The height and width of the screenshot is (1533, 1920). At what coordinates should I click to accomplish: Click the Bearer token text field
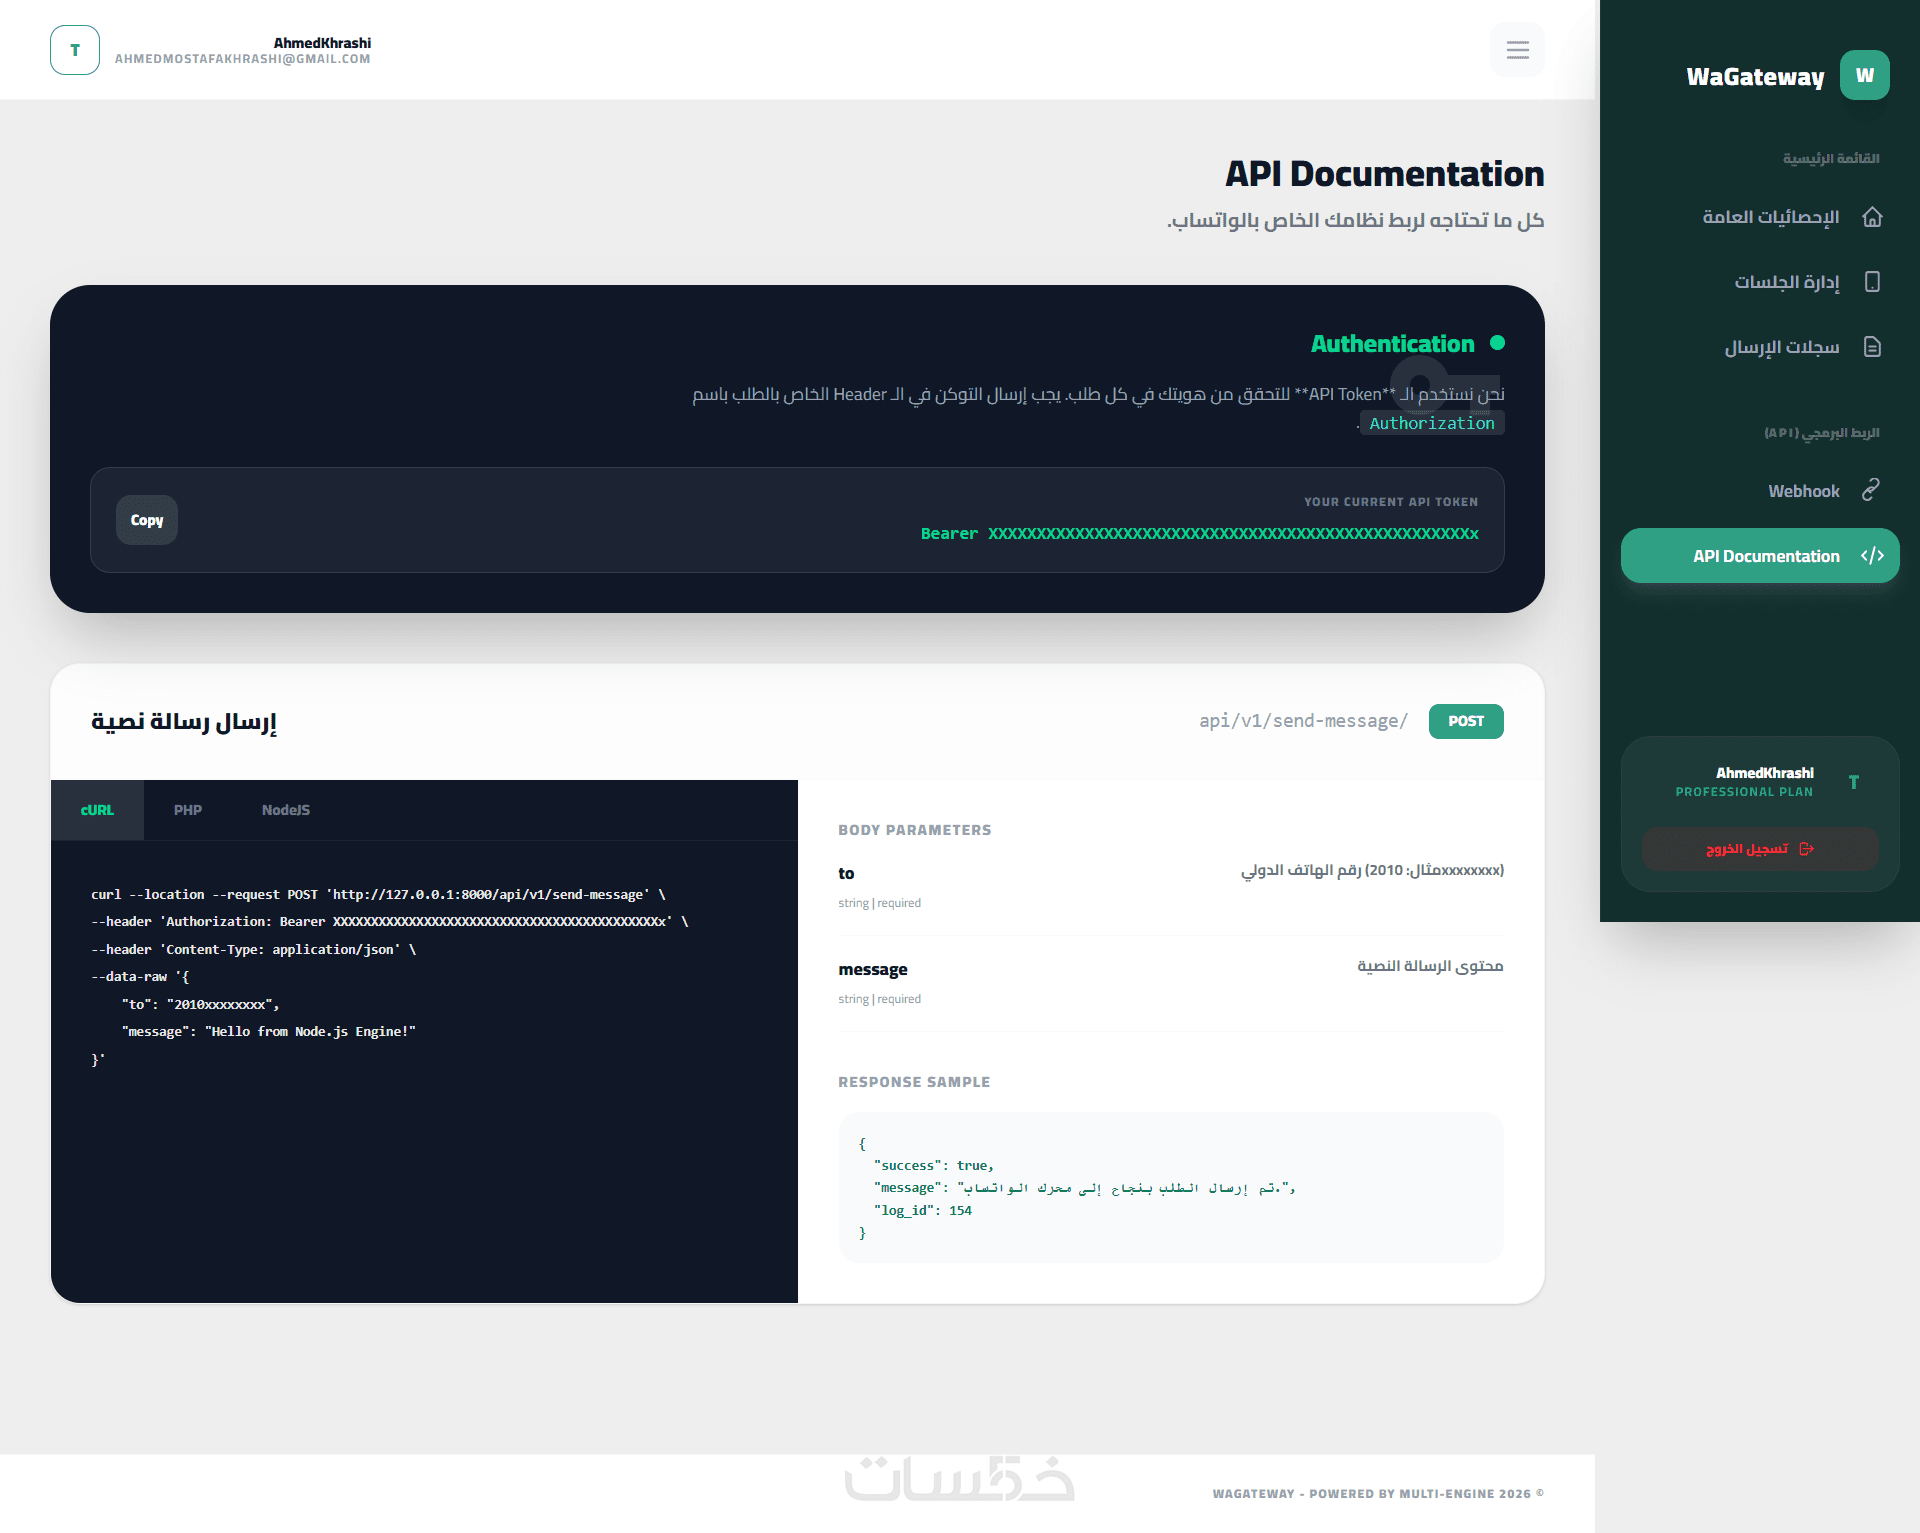tap(1199, 534)
